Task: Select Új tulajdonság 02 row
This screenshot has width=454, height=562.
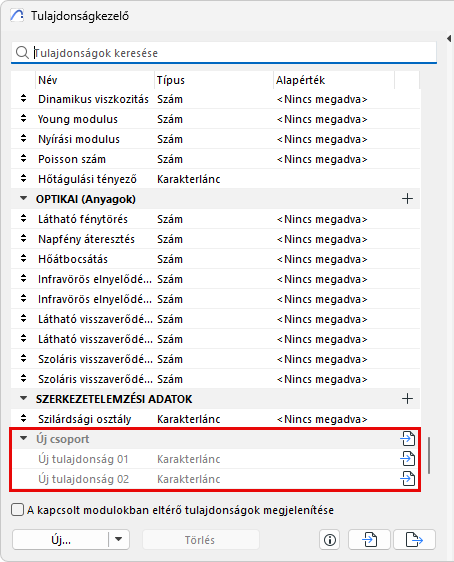Action: tap(215, 479)
